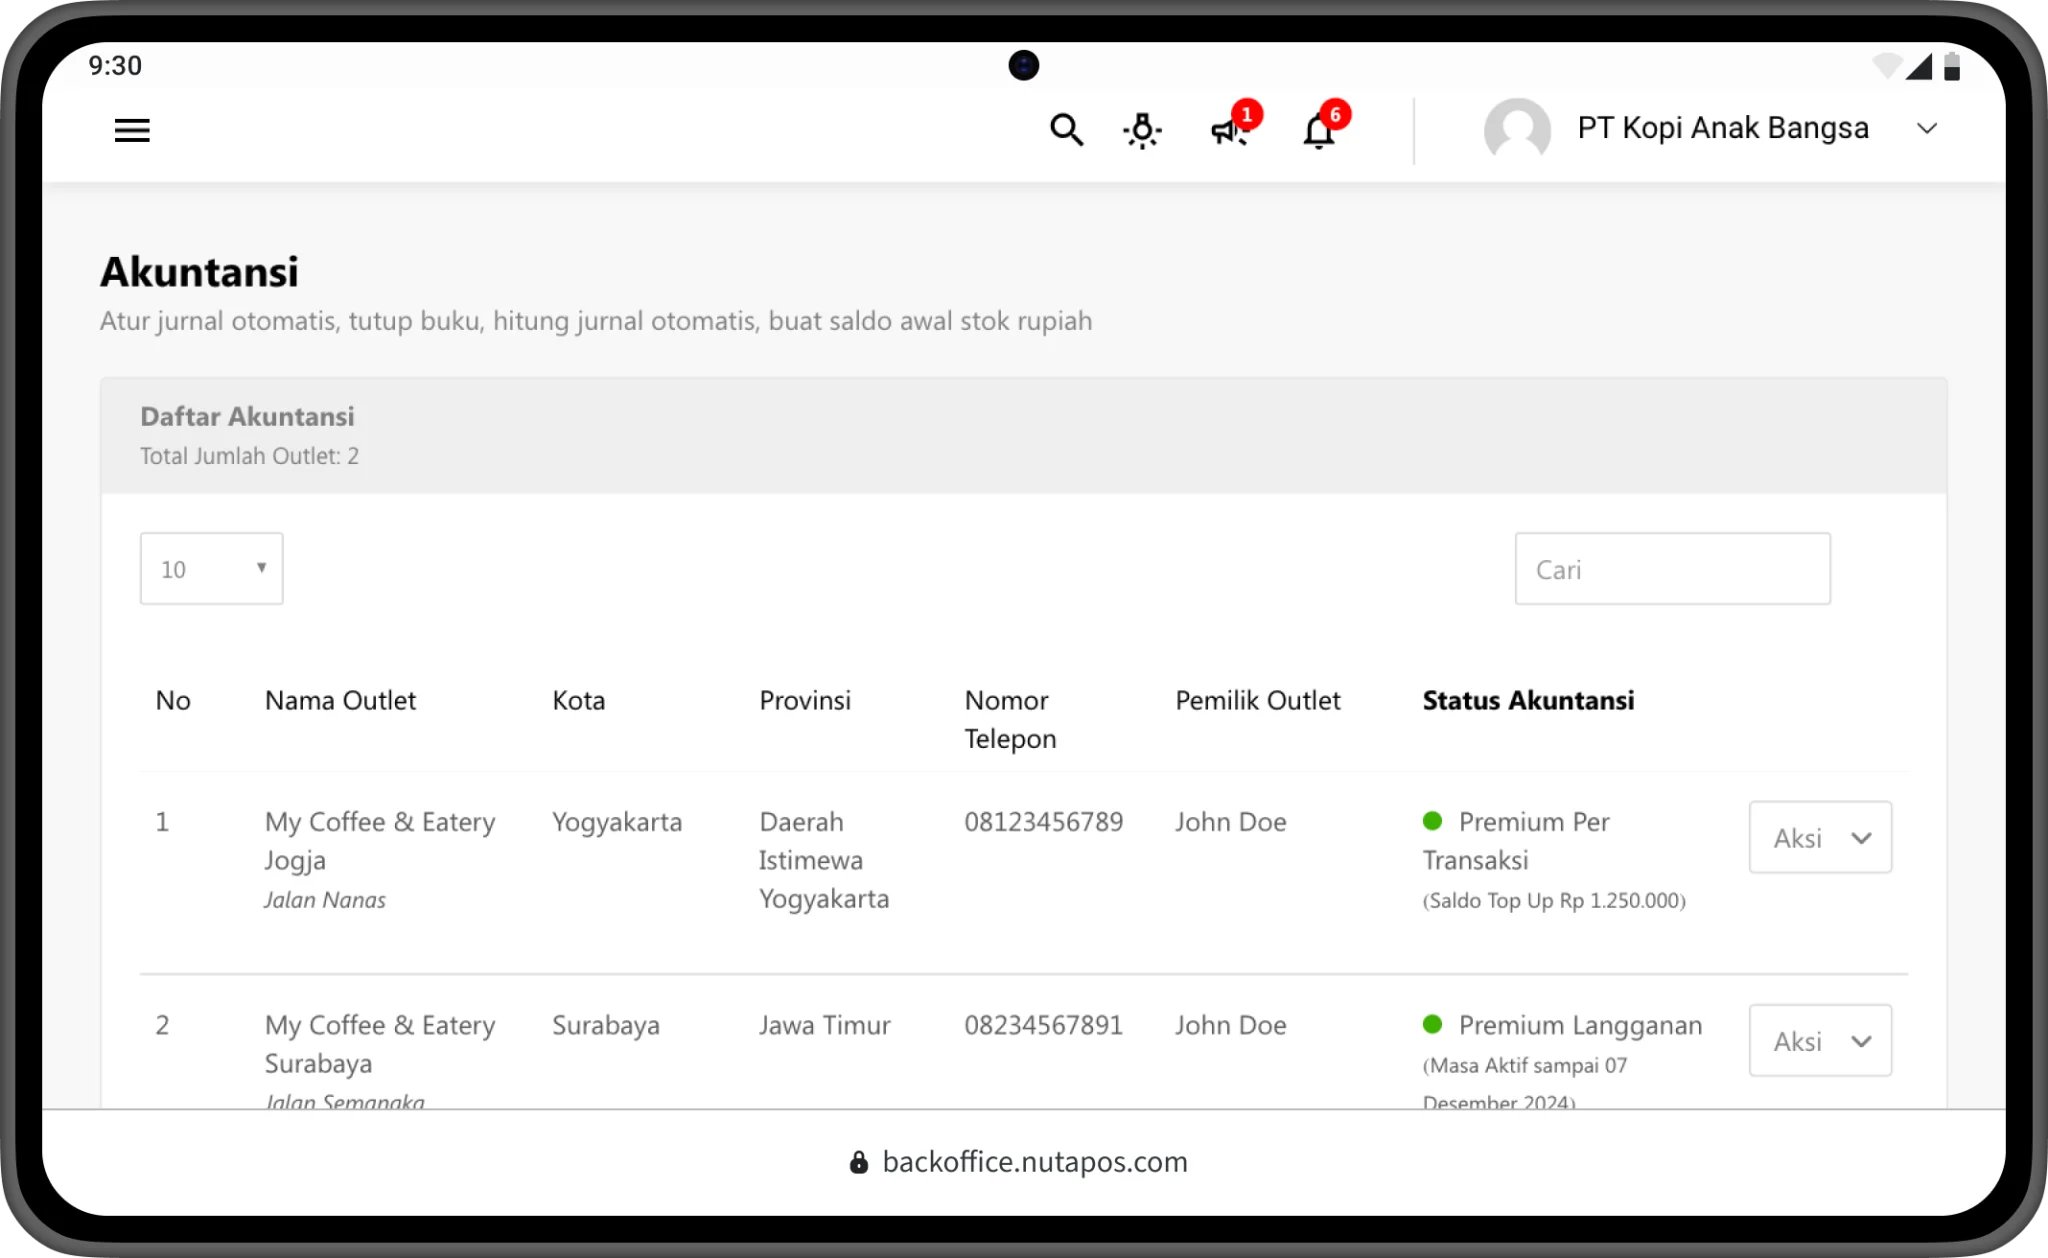Click into the Cari search field
Image resolution: width=2048 pixels, height=1258 pixels.
tap(1672, 569)
